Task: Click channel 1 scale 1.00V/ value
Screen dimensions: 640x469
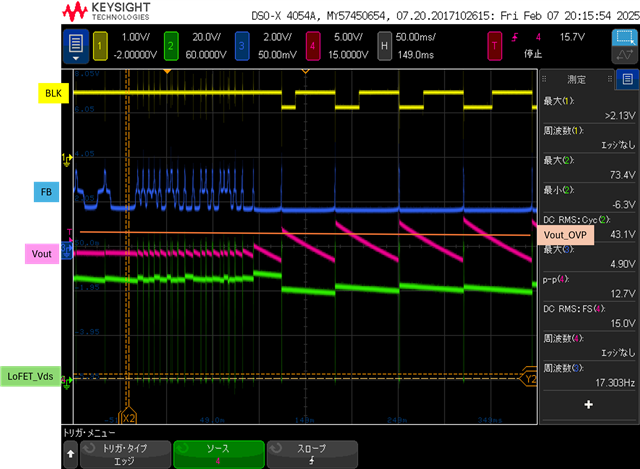Action: pos(135,37)
